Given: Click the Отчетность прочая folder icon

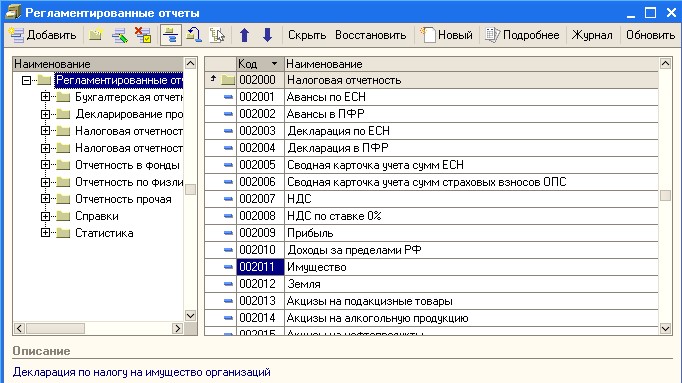Looking at the screenshot, I should coord(63,199).
